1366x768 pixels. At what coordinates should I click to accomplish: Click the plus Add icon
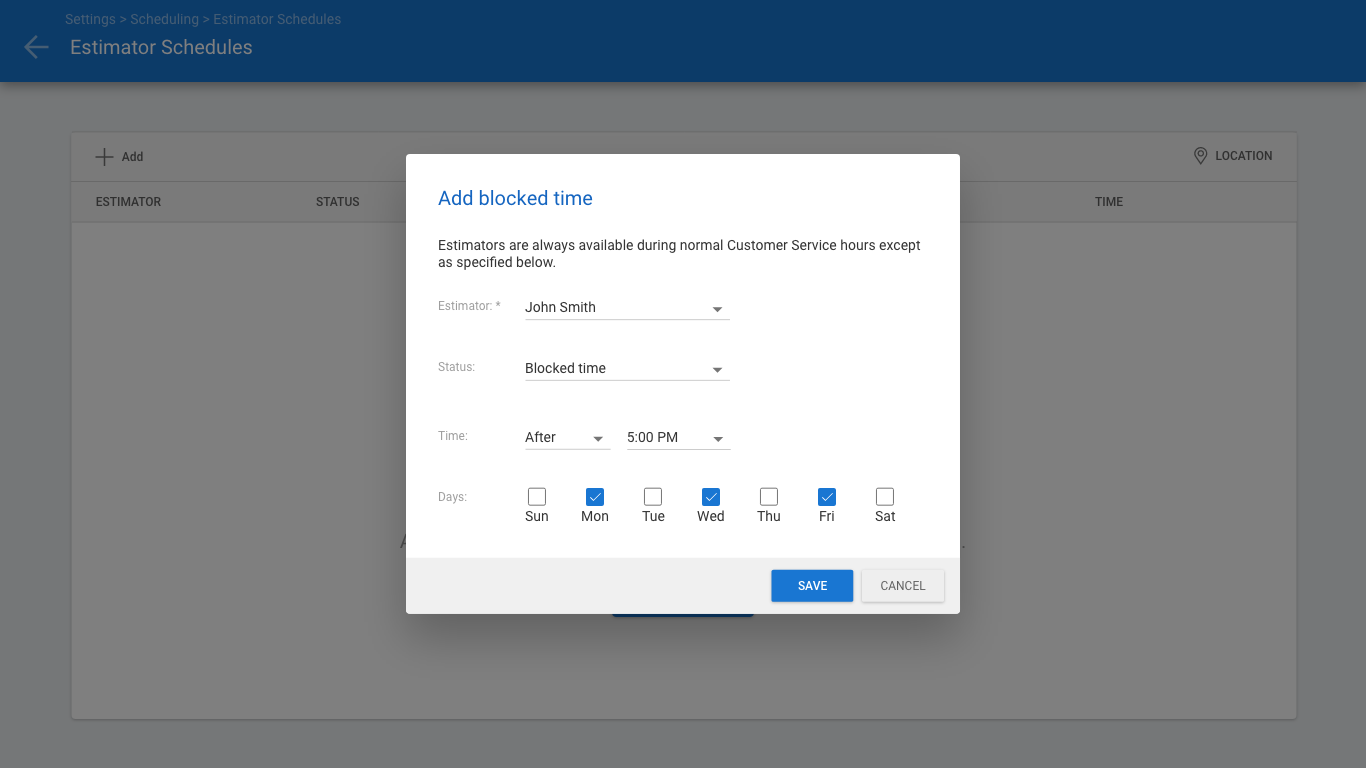pyautogui.click(x=104, y=157)
